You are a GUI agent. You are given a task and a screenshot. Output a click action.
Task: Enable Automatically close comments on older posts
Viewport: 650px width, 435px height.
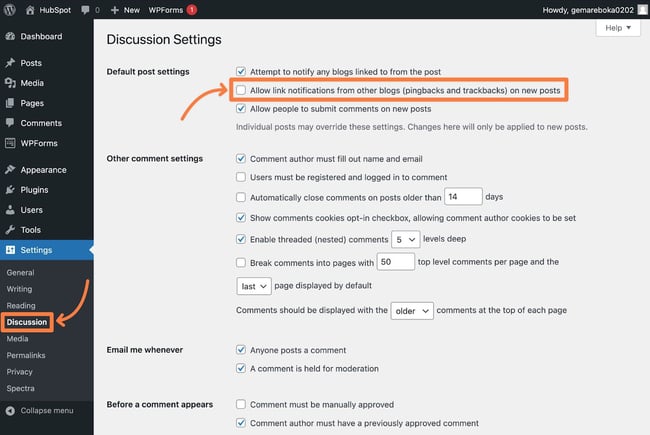(241, 197)
